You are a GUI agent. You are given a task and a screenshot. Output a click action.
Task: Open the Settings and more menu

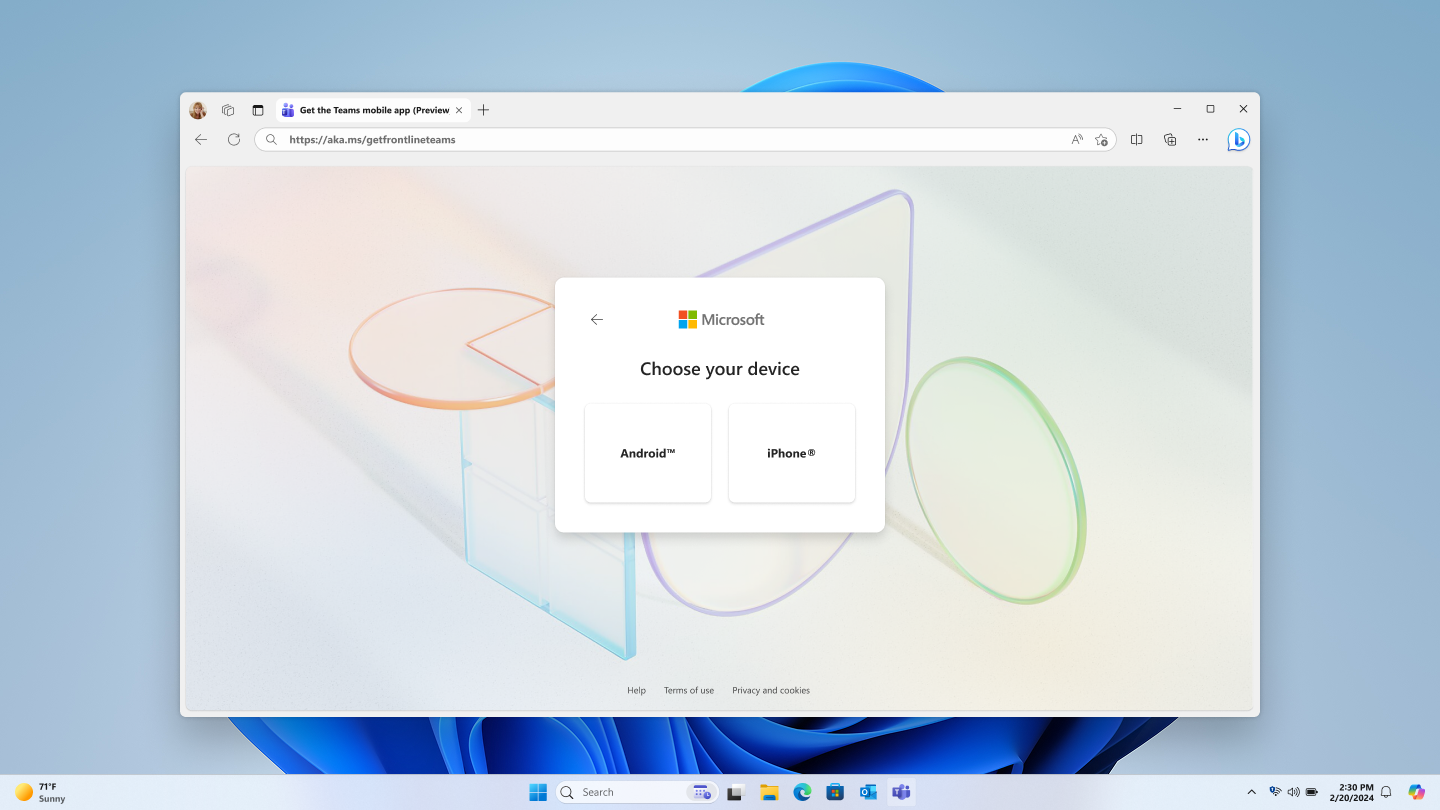[1202, 139]
